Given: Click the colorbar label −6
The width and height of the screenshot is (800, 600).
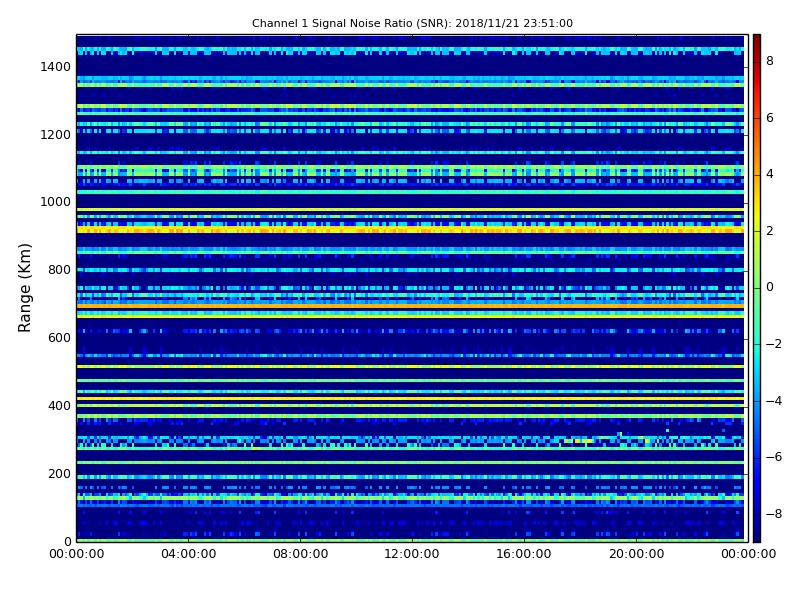Looking at the screenshot, I should [x=774, y=457].
